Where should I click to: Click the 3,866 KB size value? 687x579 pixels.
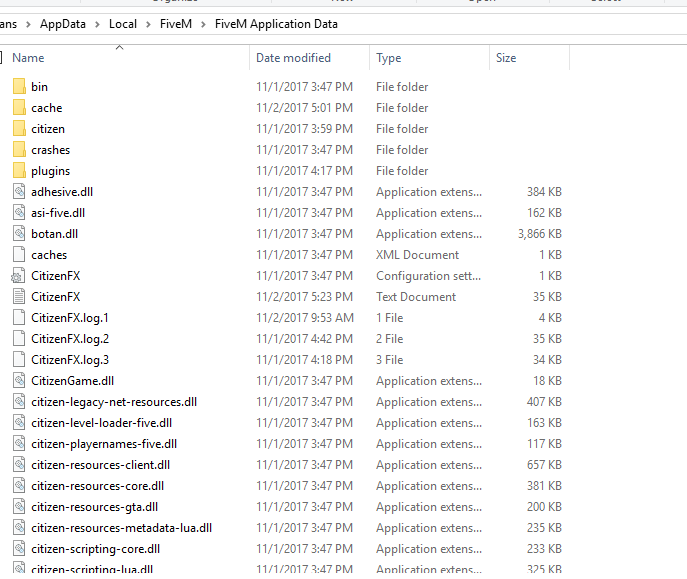[540, 234]
